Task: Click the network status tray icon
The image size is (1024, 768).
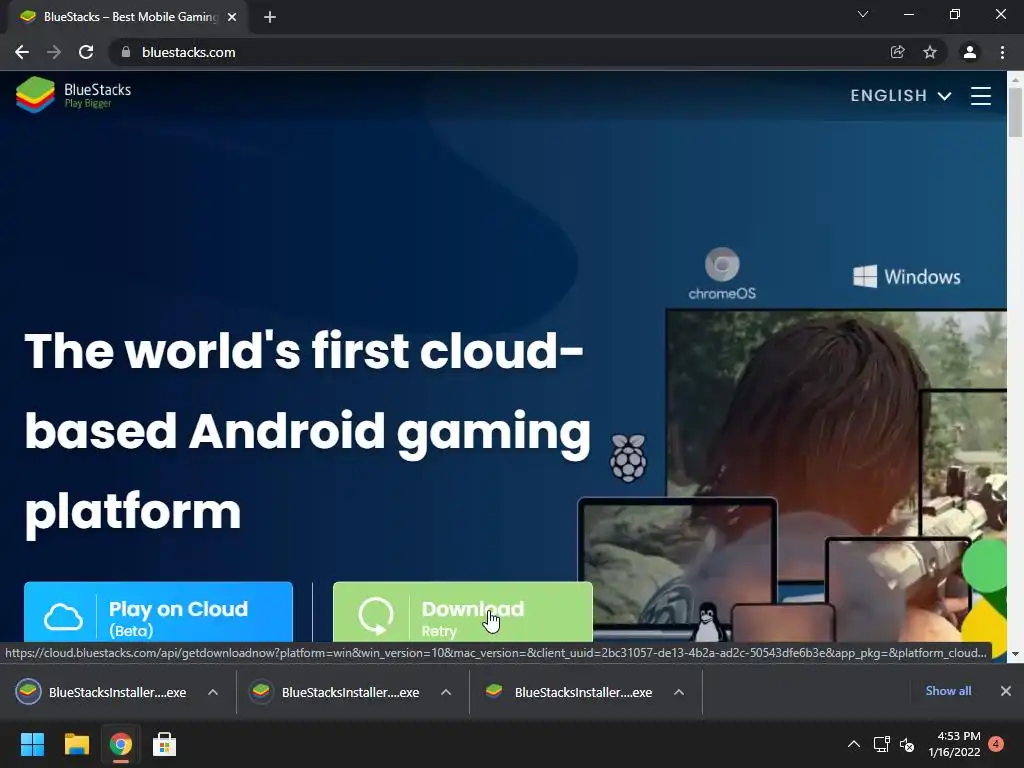Action: [x=882, y=744]
